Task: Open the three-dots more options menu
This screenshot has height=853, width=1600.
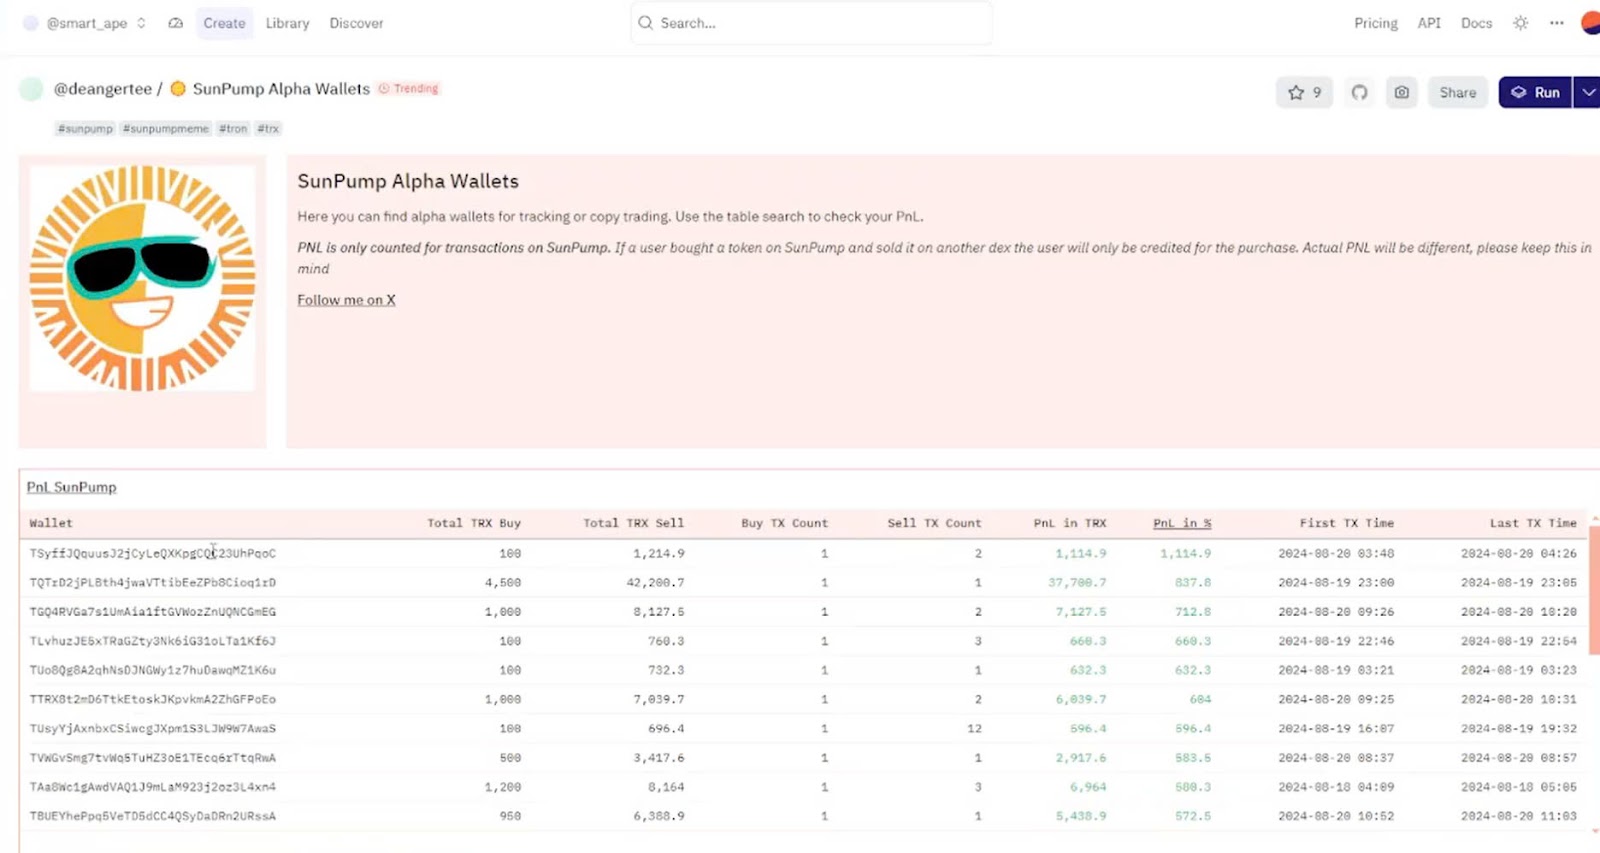Action: tap(1556, 23)
